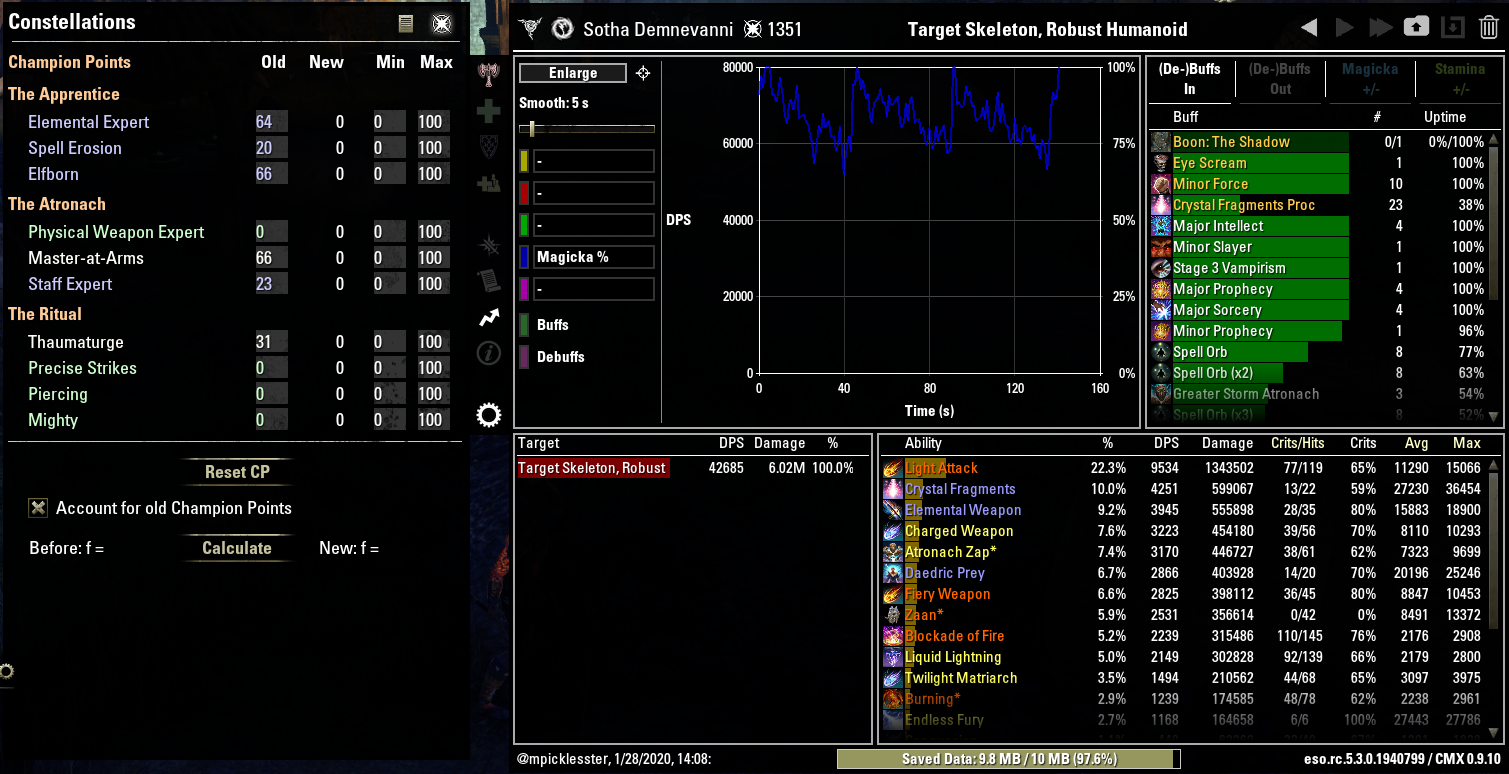
Task: Click the Uptime column header
Action: (1444, 117)
